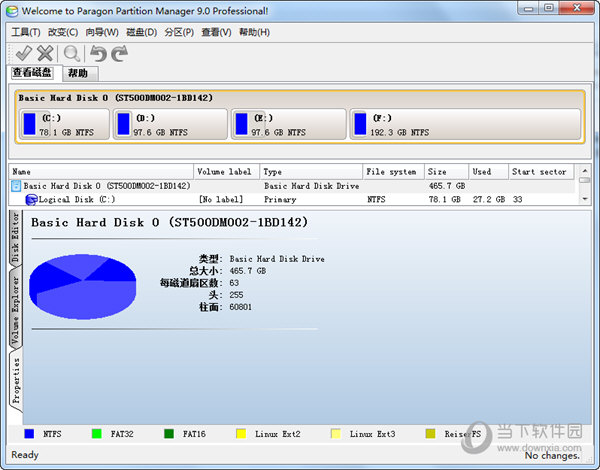The height and width of the screenshot is (470, 600).
Task: Open the 帮助(H) menu
Action: click(x=254, y=32)
